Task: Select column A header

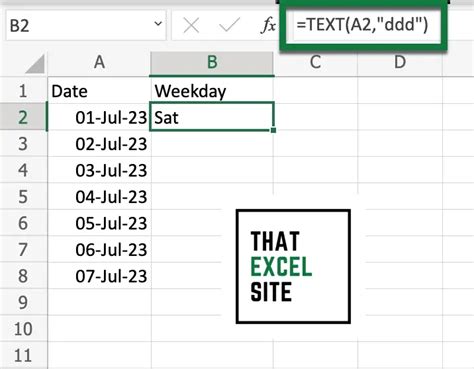Action: pos(99,62)
